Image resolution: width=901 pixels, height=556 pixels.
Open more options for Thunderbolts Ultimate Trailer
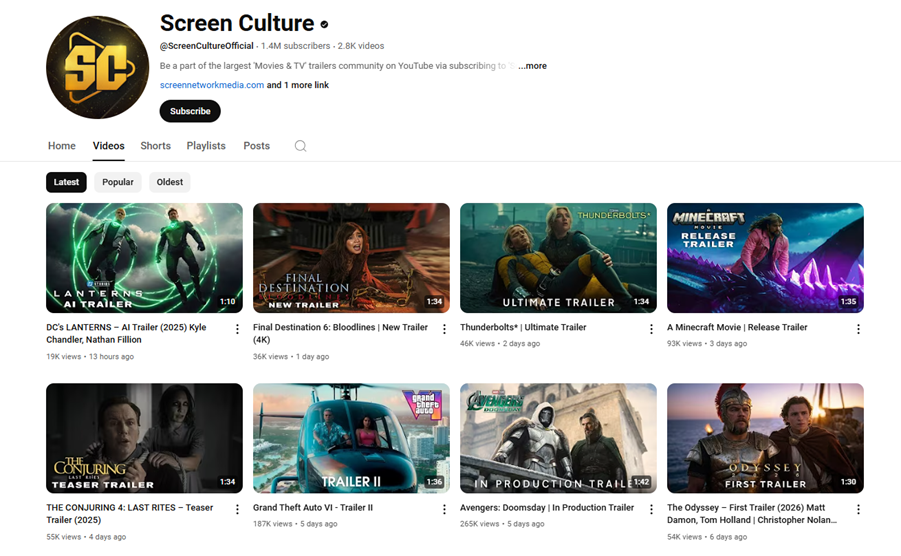click(651, 329)
